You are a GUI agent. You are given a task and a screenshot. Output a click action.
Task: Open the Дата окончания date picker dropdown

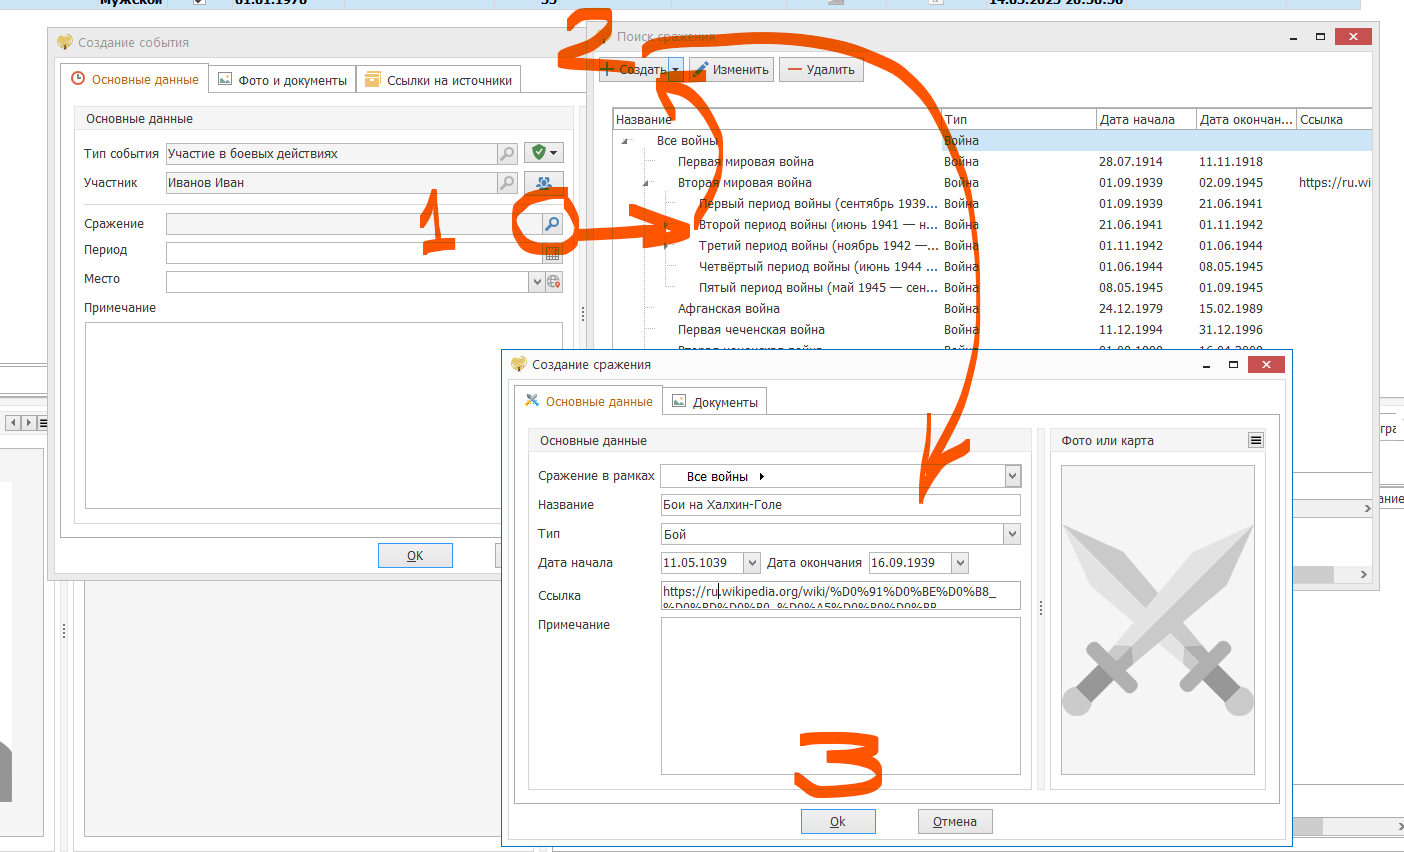click(x=960, y=563)
